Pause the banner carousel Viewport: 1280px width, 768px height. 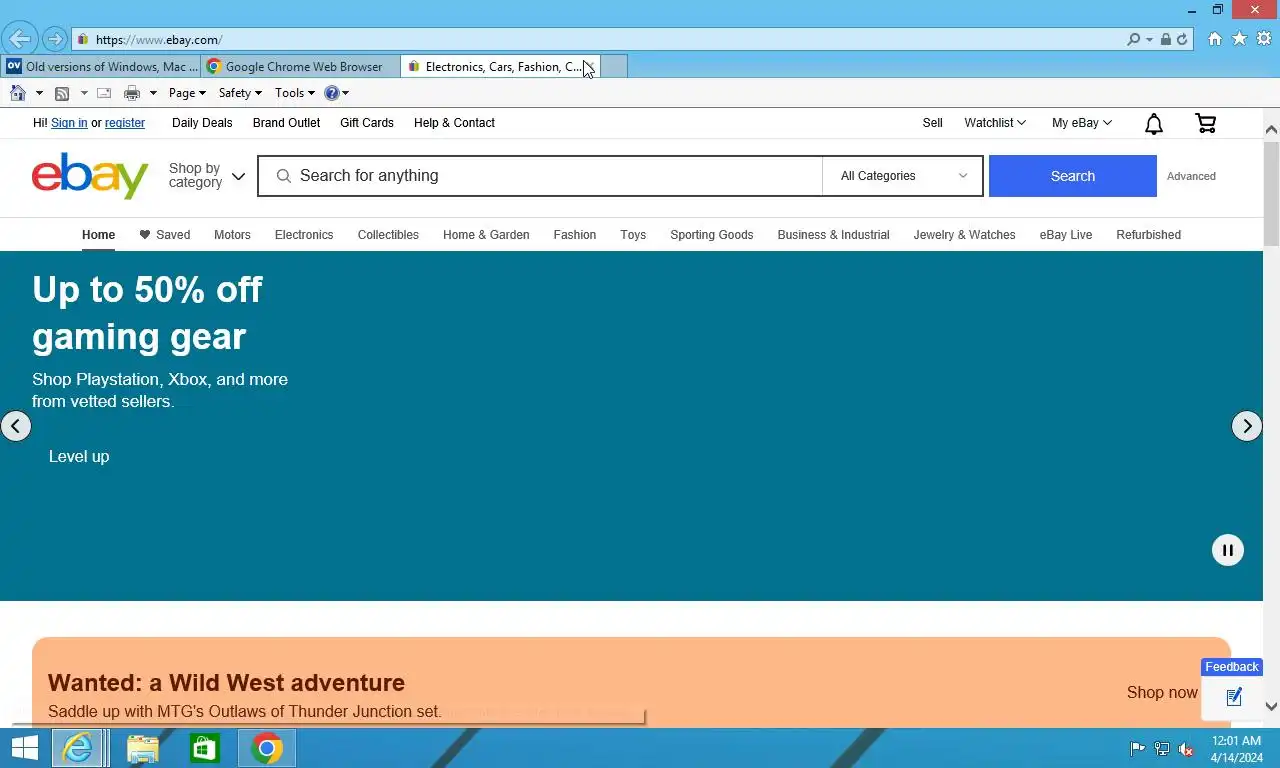1228,550
